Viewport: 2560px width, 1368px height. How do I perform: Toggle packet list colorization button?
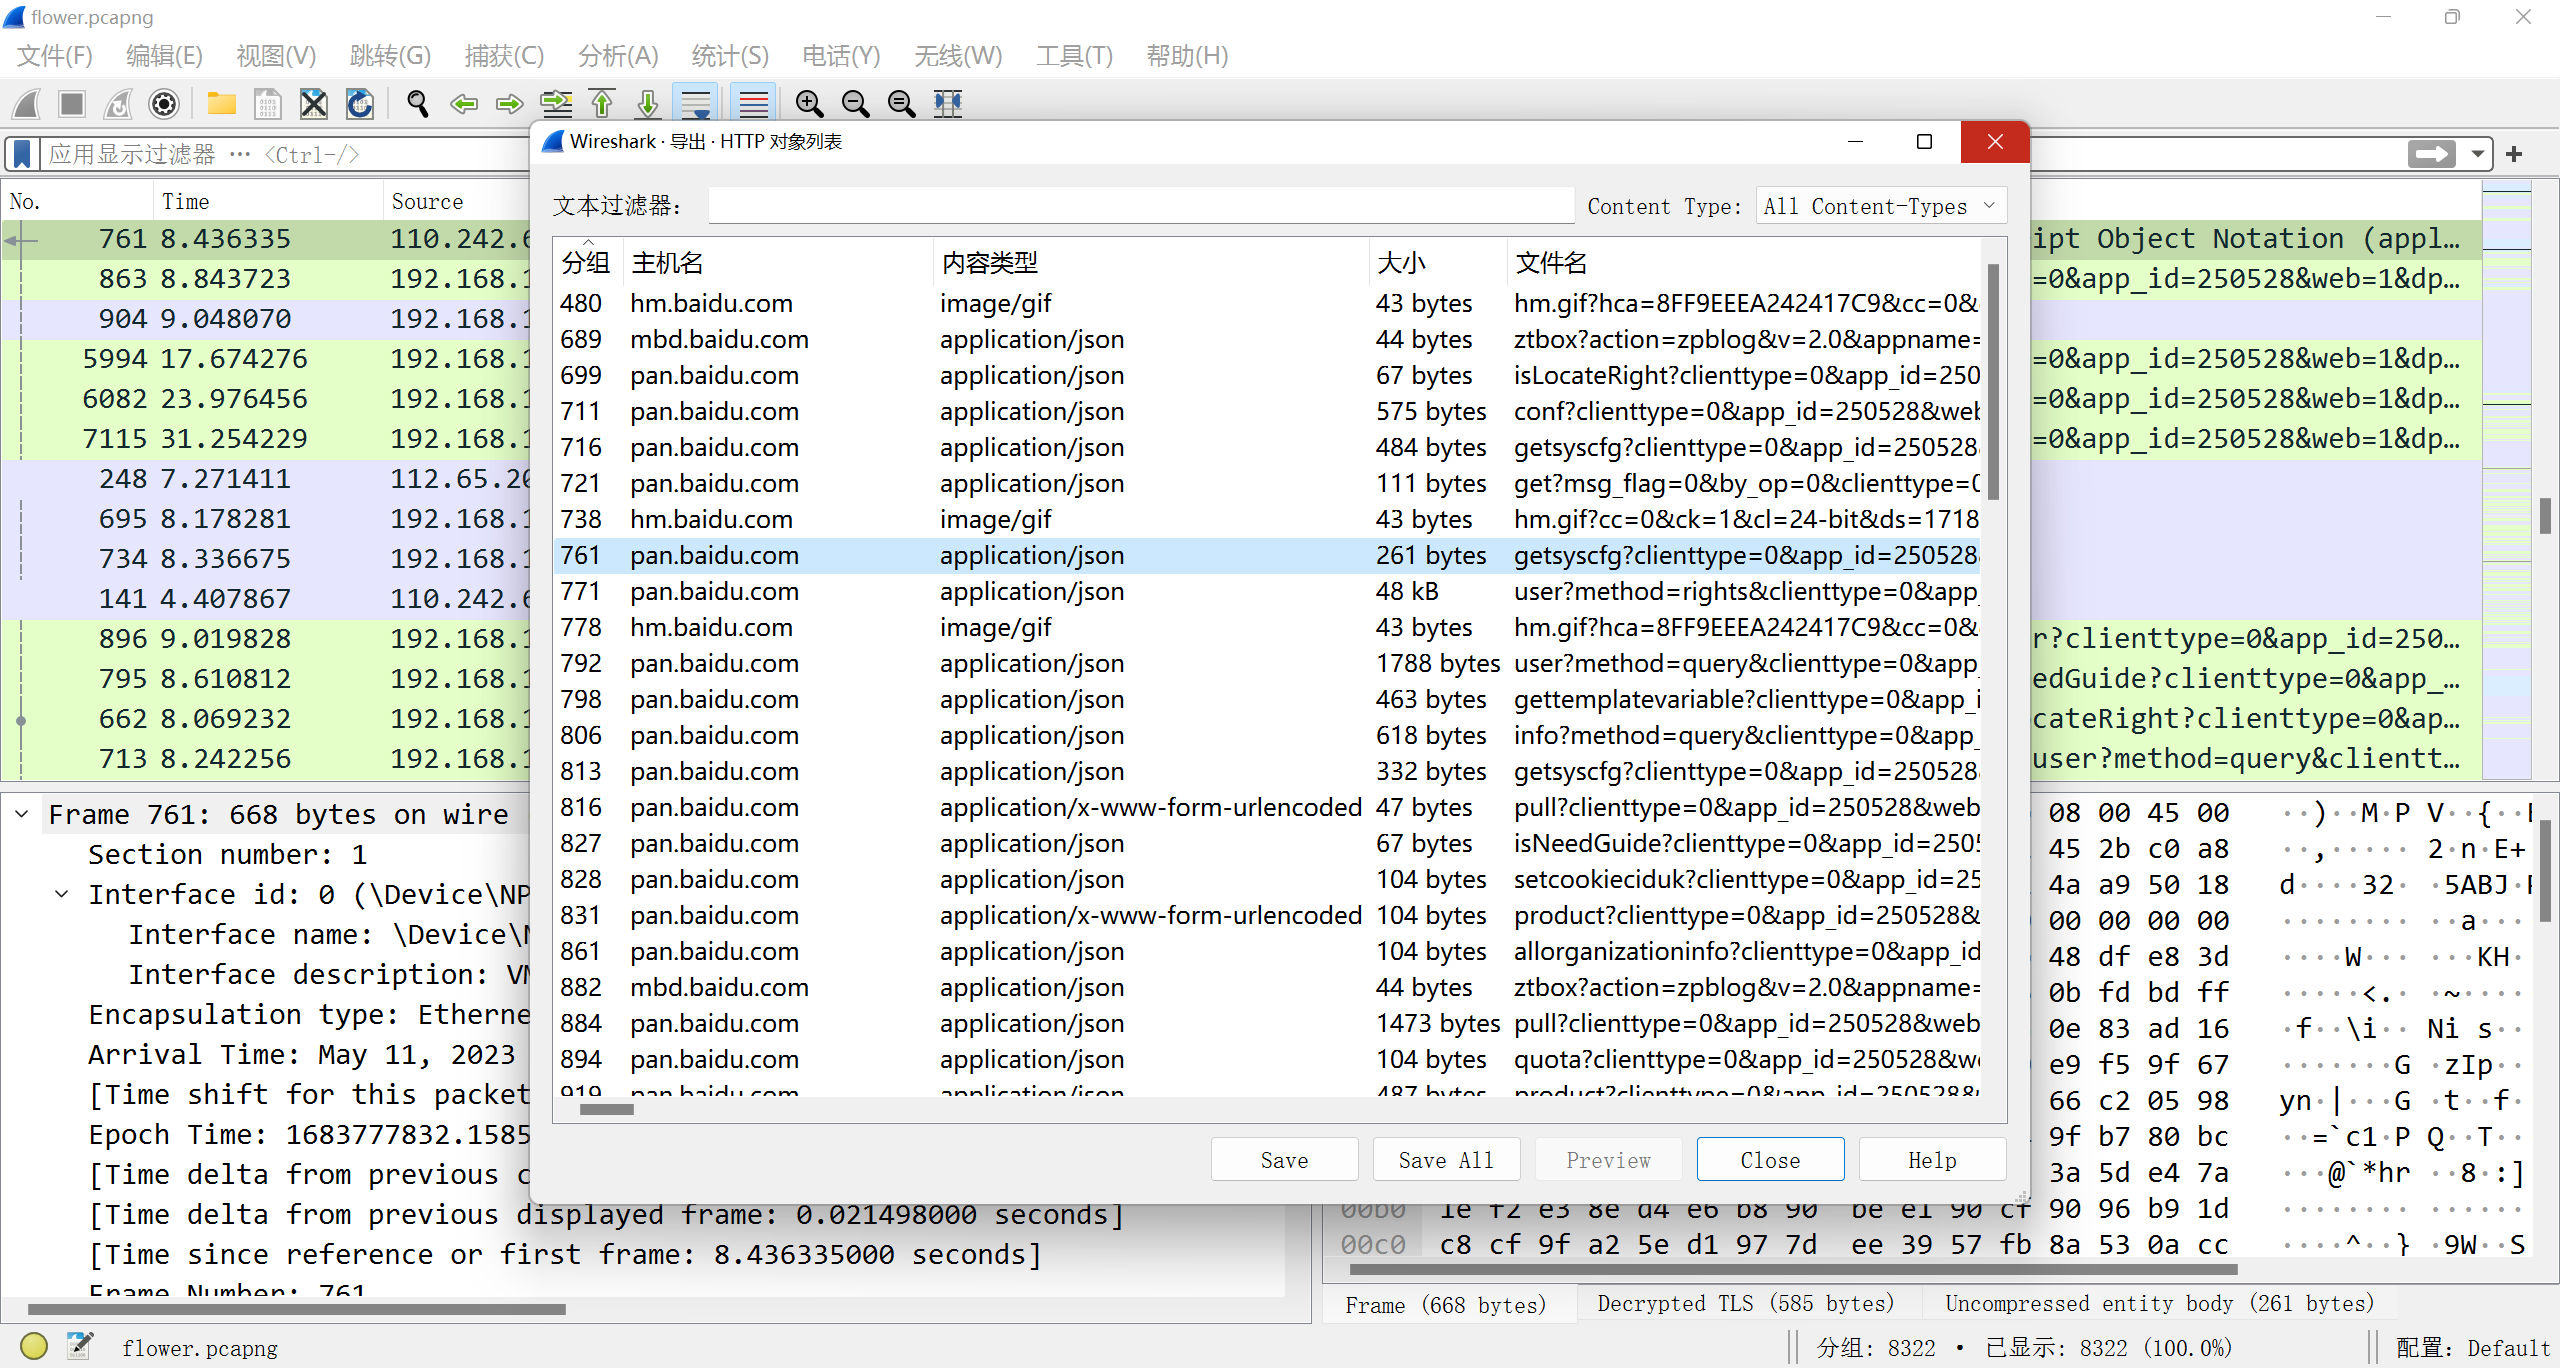(753, 103)
